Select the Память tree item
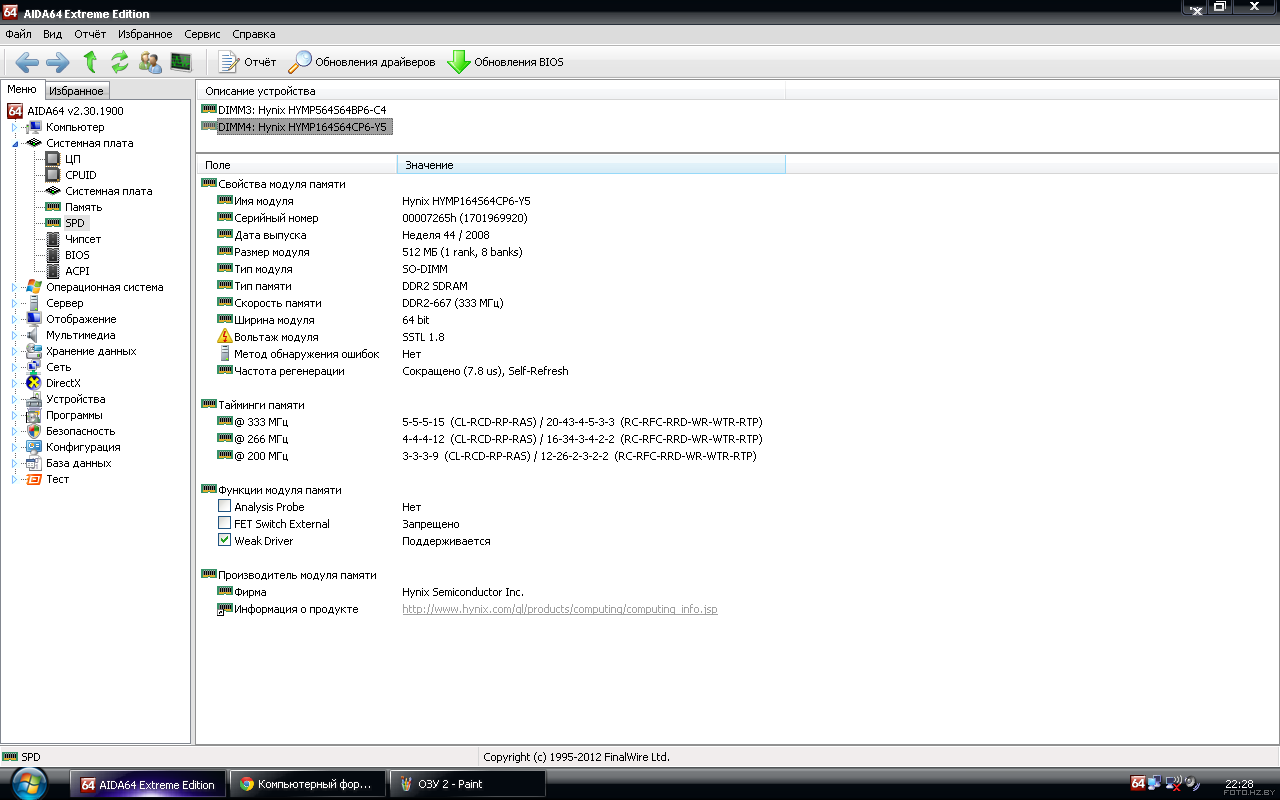This screenshot has height=800, width=1280. [x=83, y=207]
